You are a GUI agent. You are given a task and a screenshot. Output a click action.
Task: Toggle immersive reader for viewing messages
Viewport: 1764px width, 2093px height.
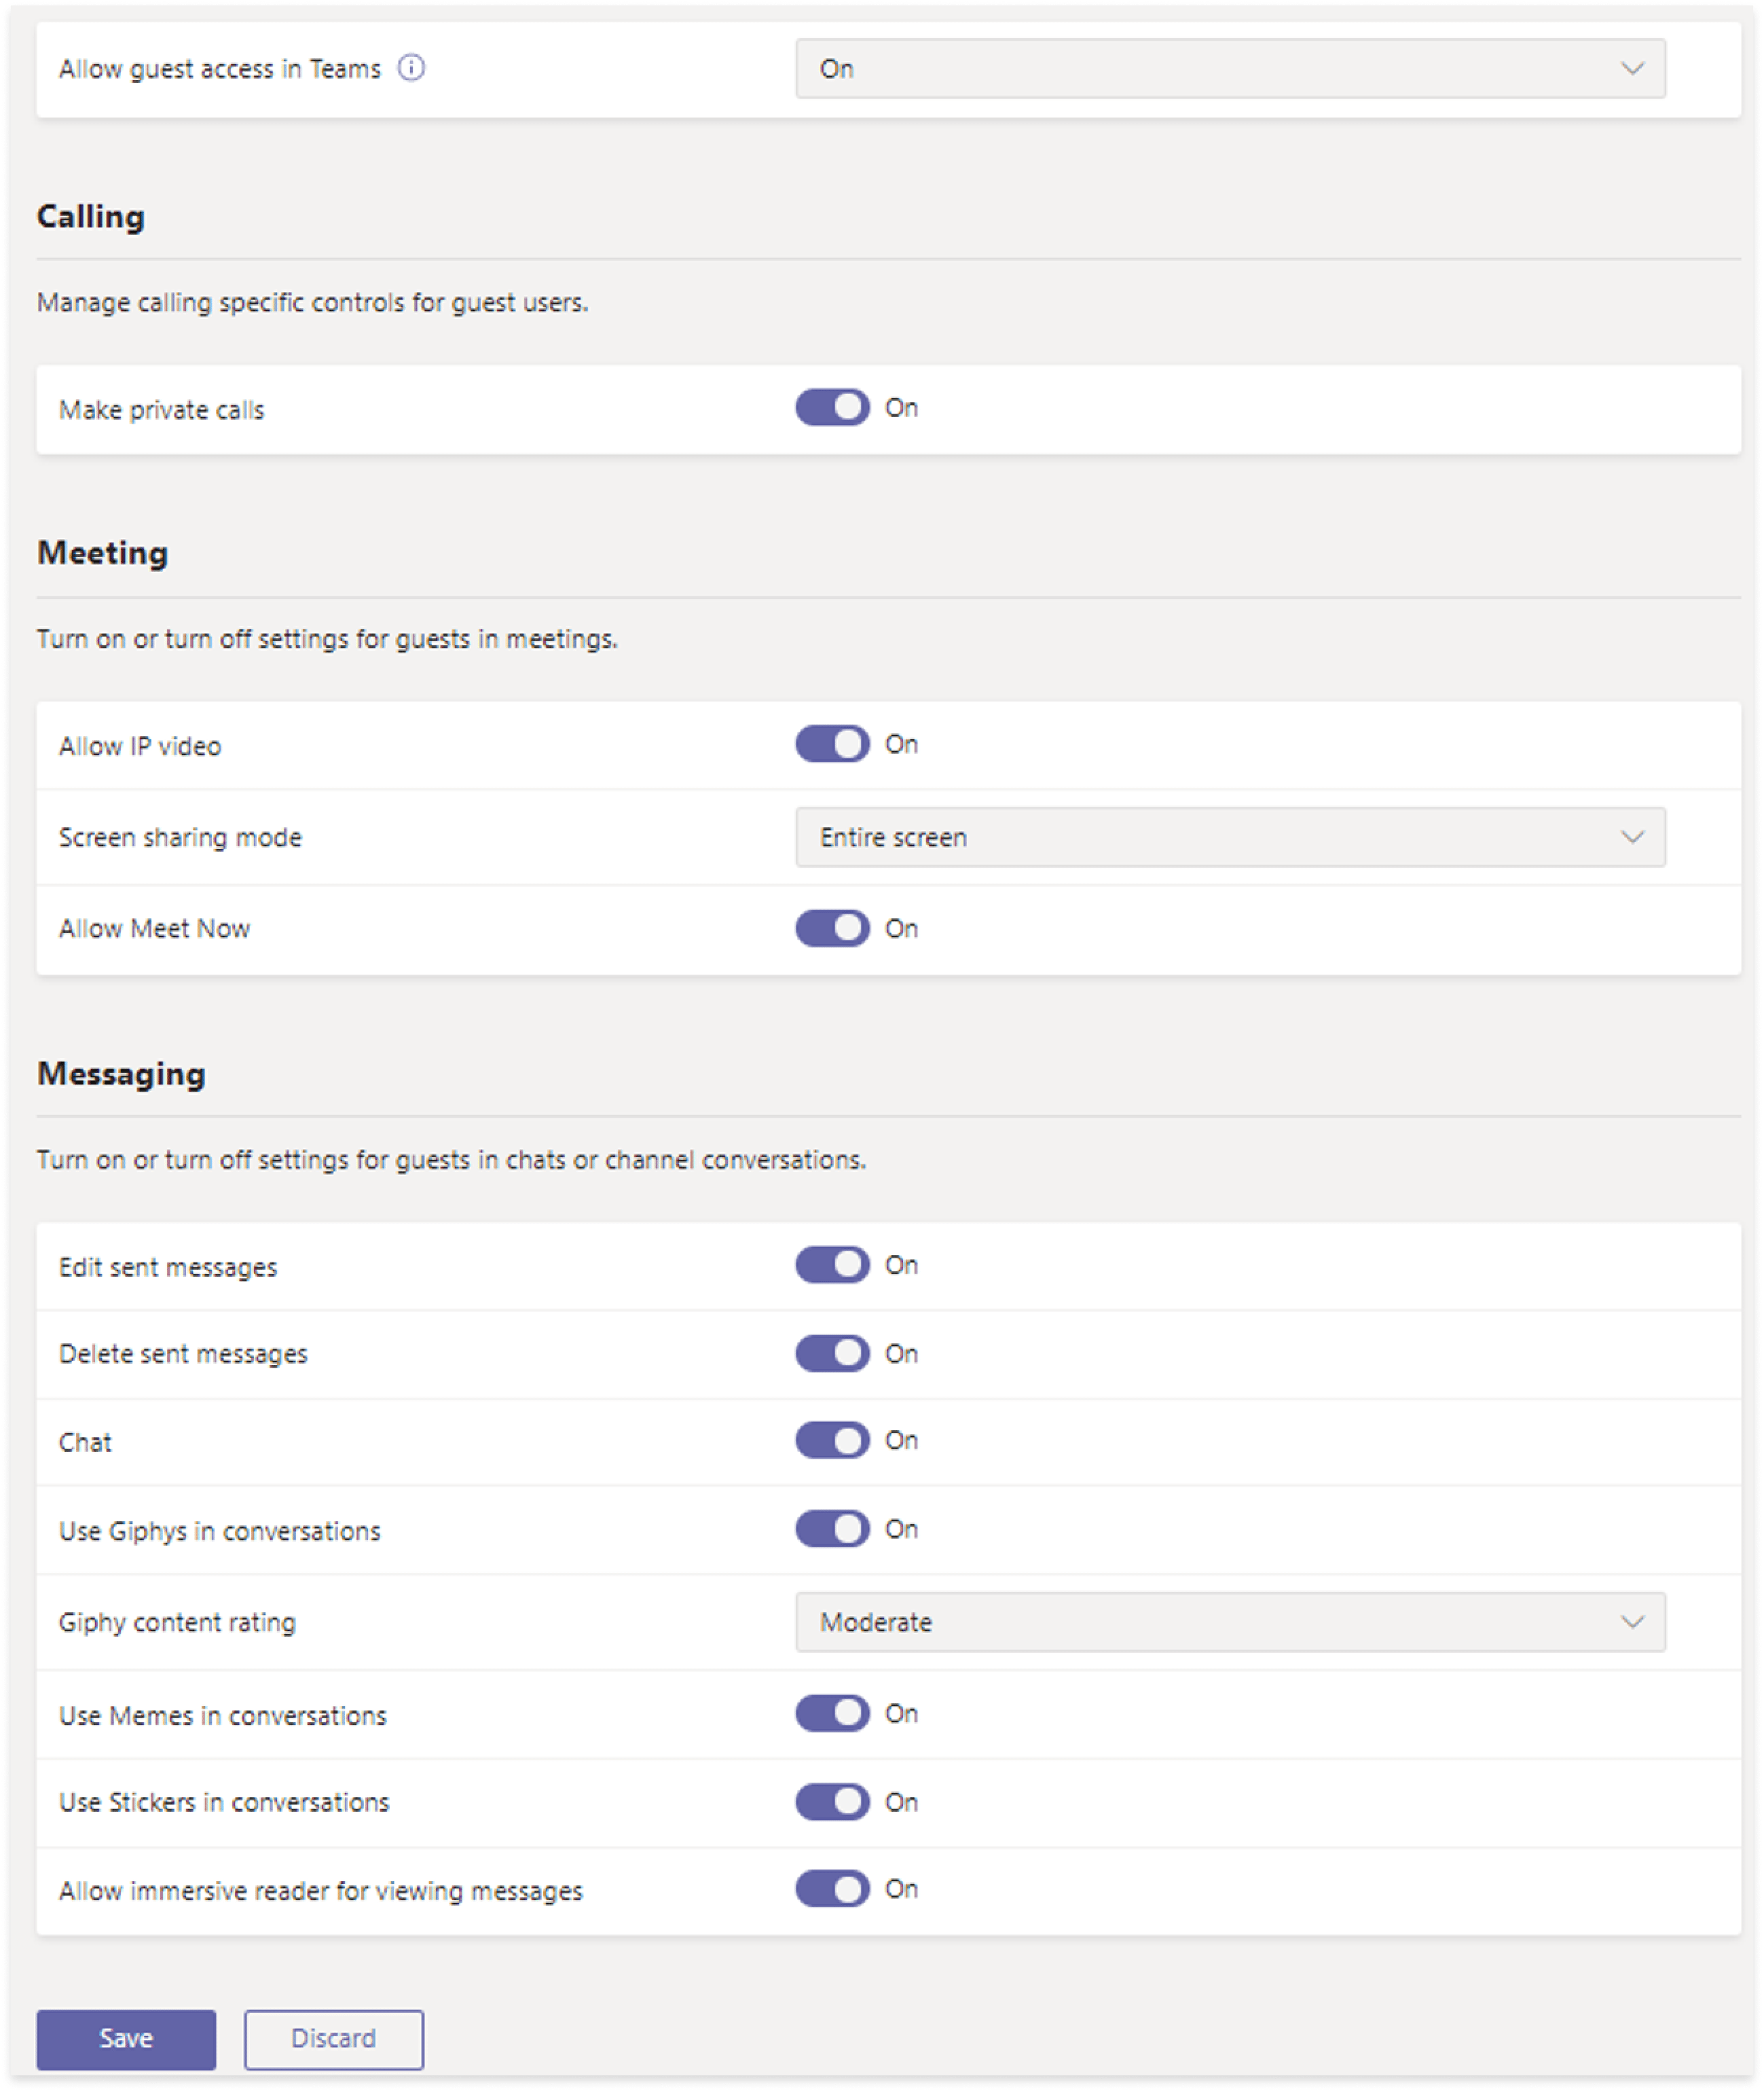coord(832,1889)
